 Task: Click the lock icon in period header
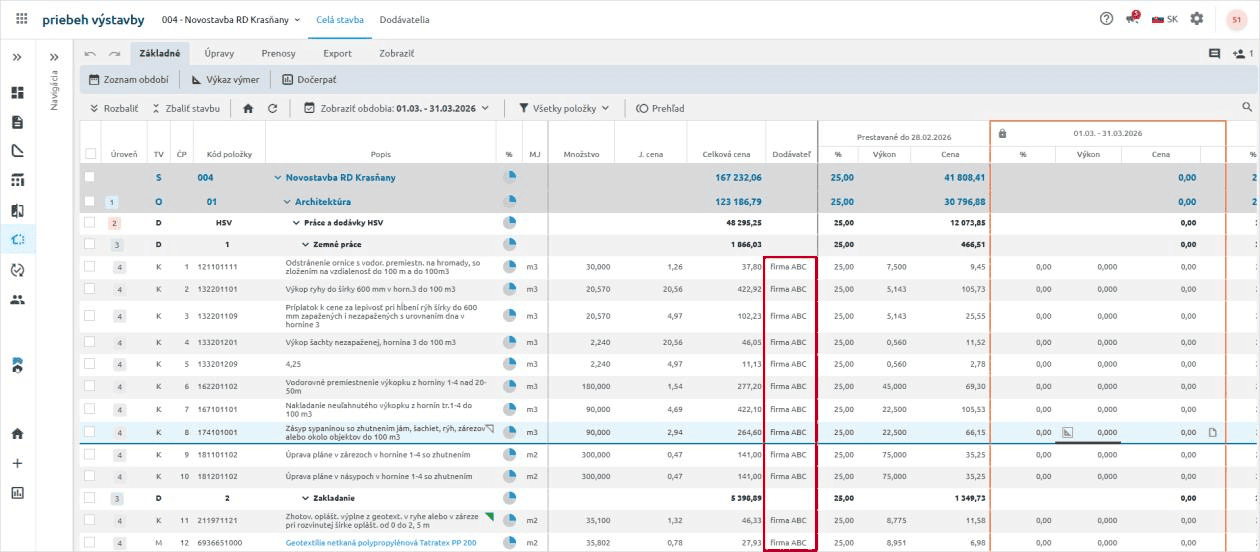coord(1002,133)
